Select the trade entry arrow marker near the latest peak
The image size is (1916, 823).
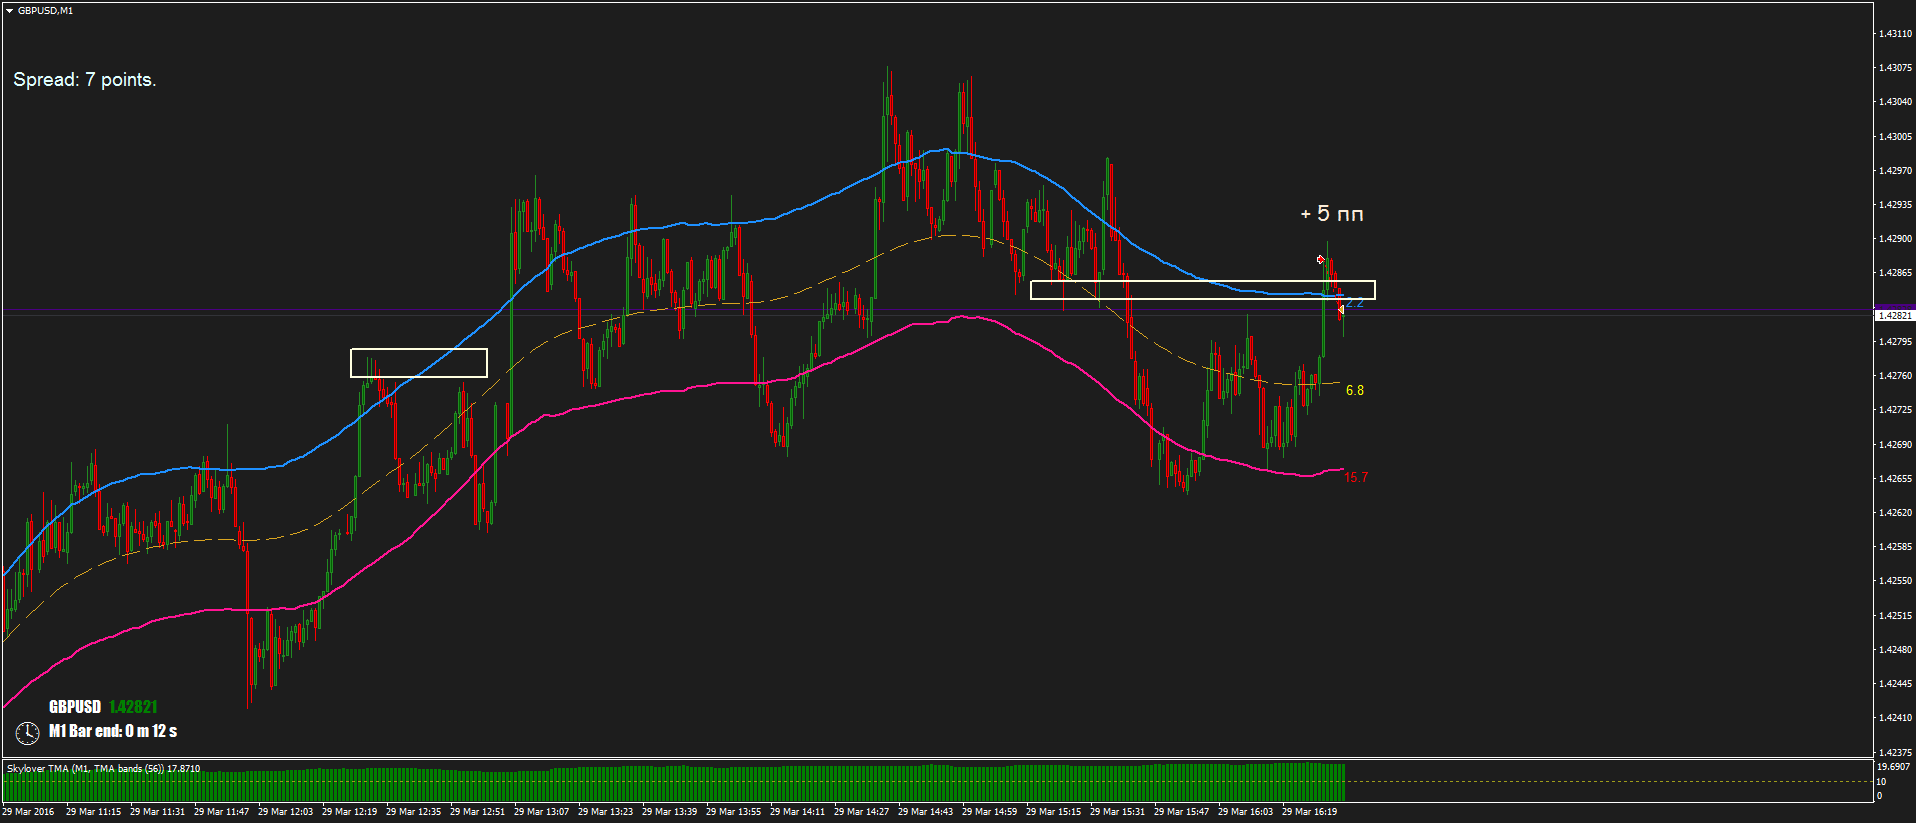click(x=1320, y=260)
